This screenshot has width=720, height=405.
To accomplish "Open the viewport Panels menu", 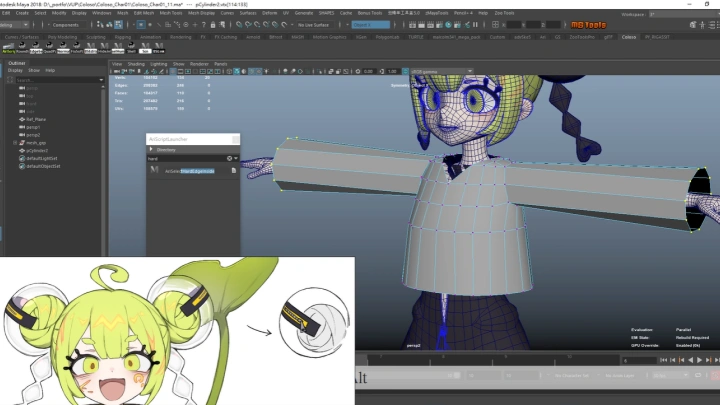I will click(x=220, y=64).
